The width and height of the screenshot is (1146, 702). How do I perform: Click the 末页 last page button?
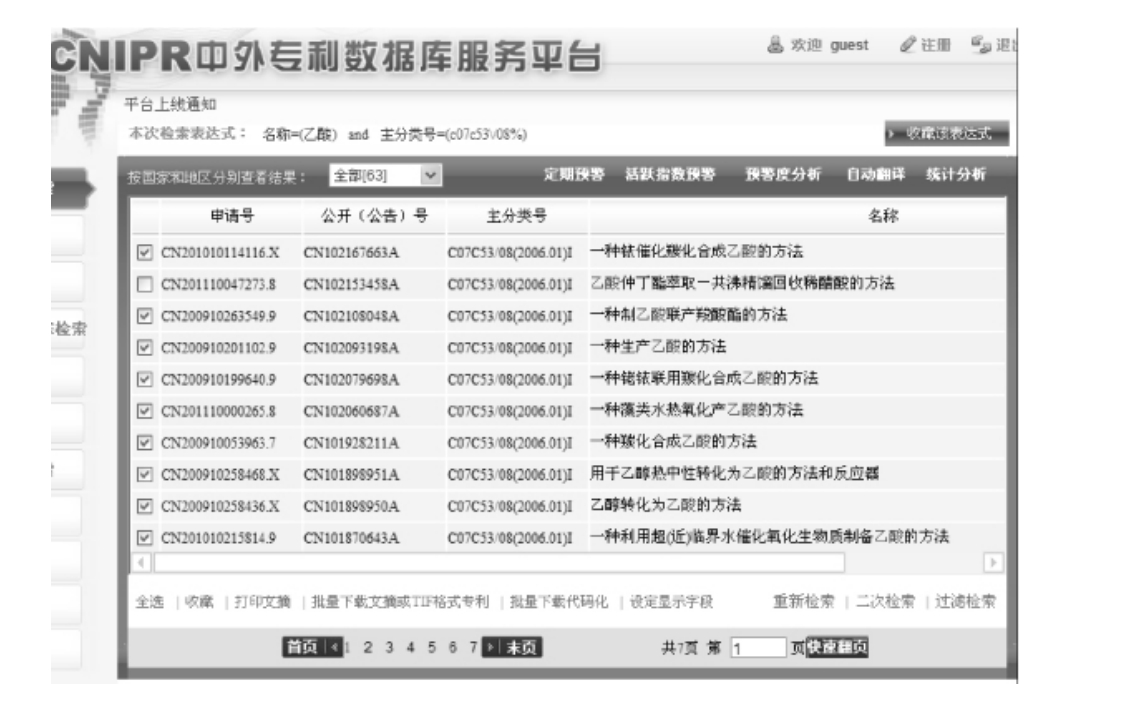click(x=521, y=647)
